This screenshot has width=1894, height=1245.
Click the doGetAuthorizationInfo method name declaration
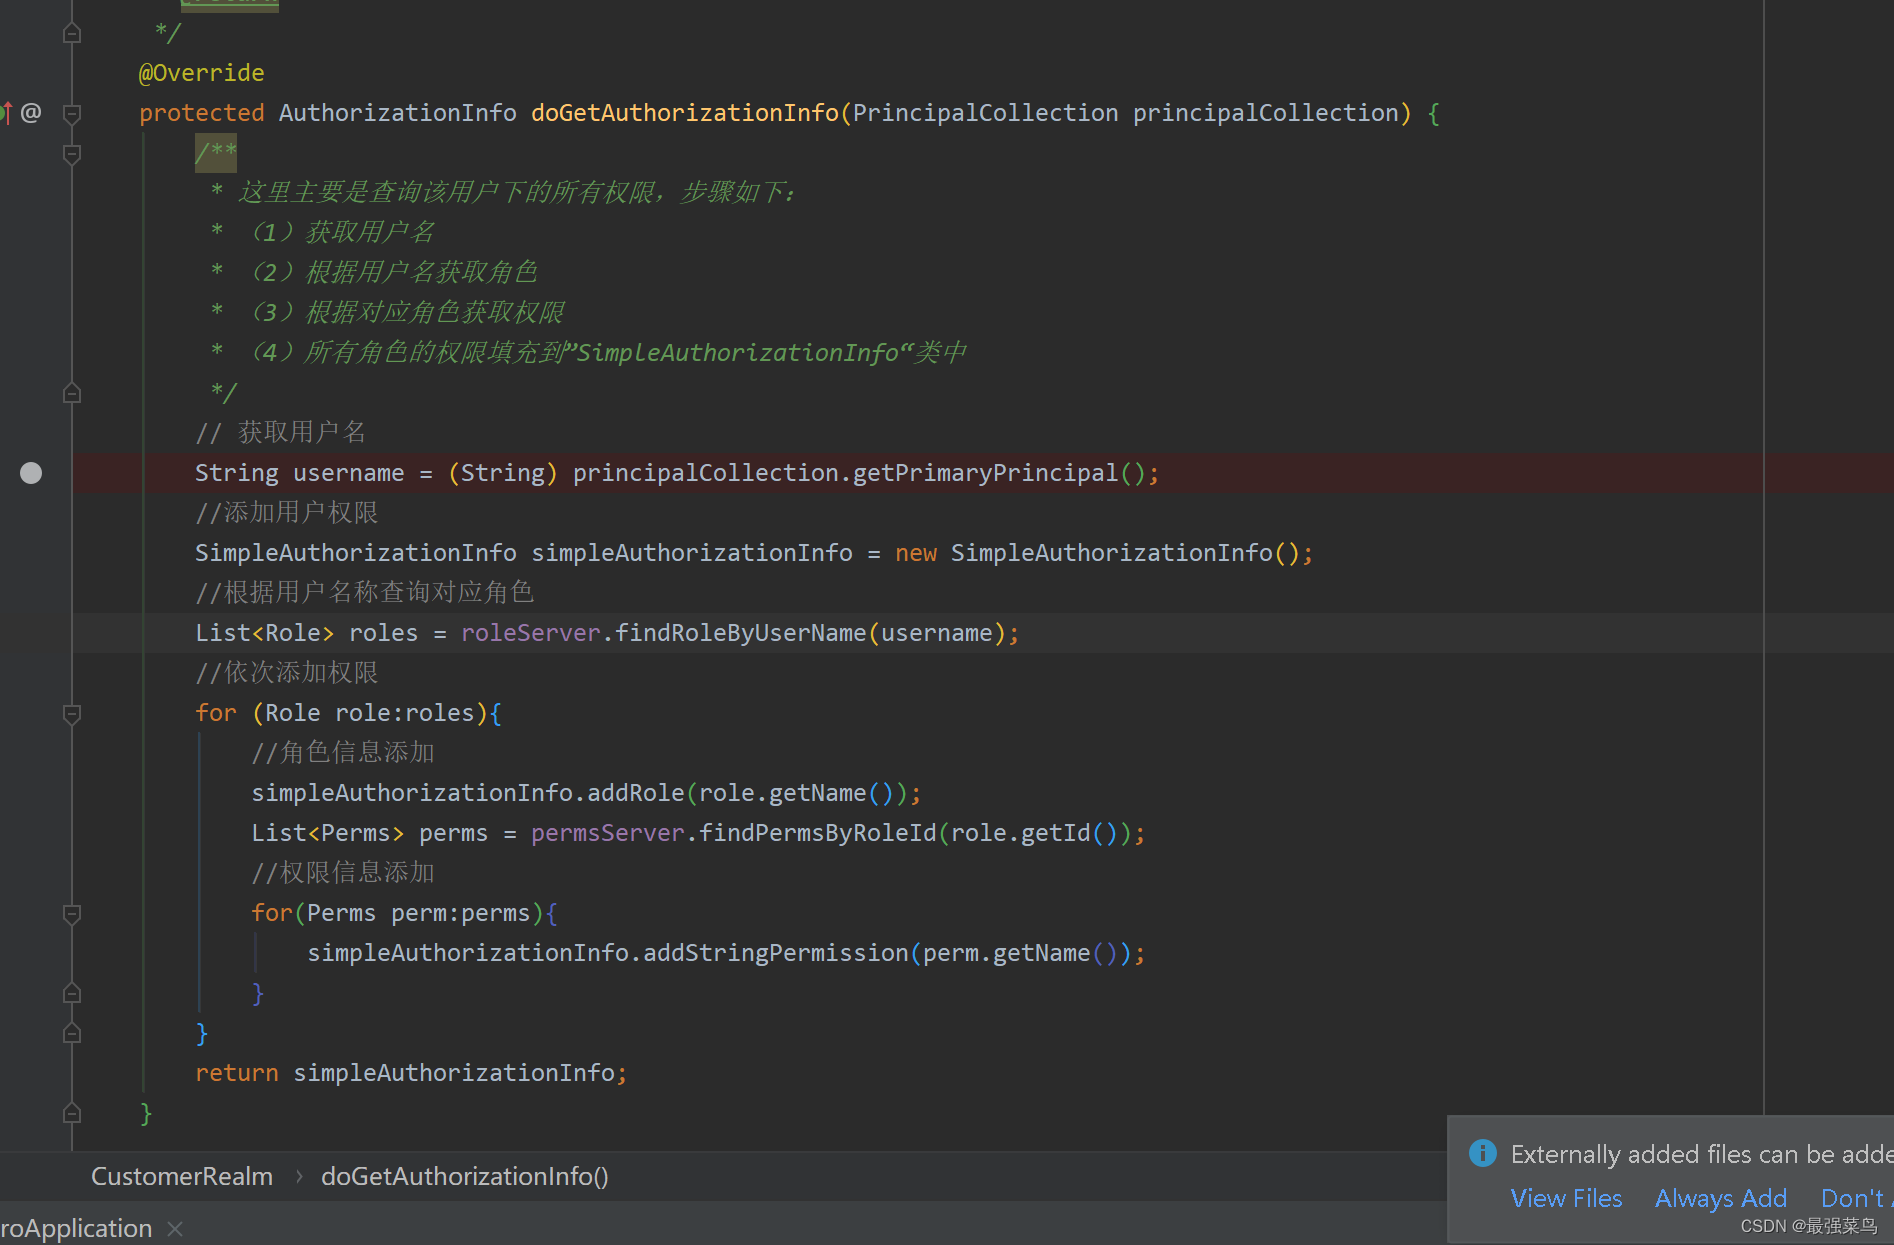point(685,113)
